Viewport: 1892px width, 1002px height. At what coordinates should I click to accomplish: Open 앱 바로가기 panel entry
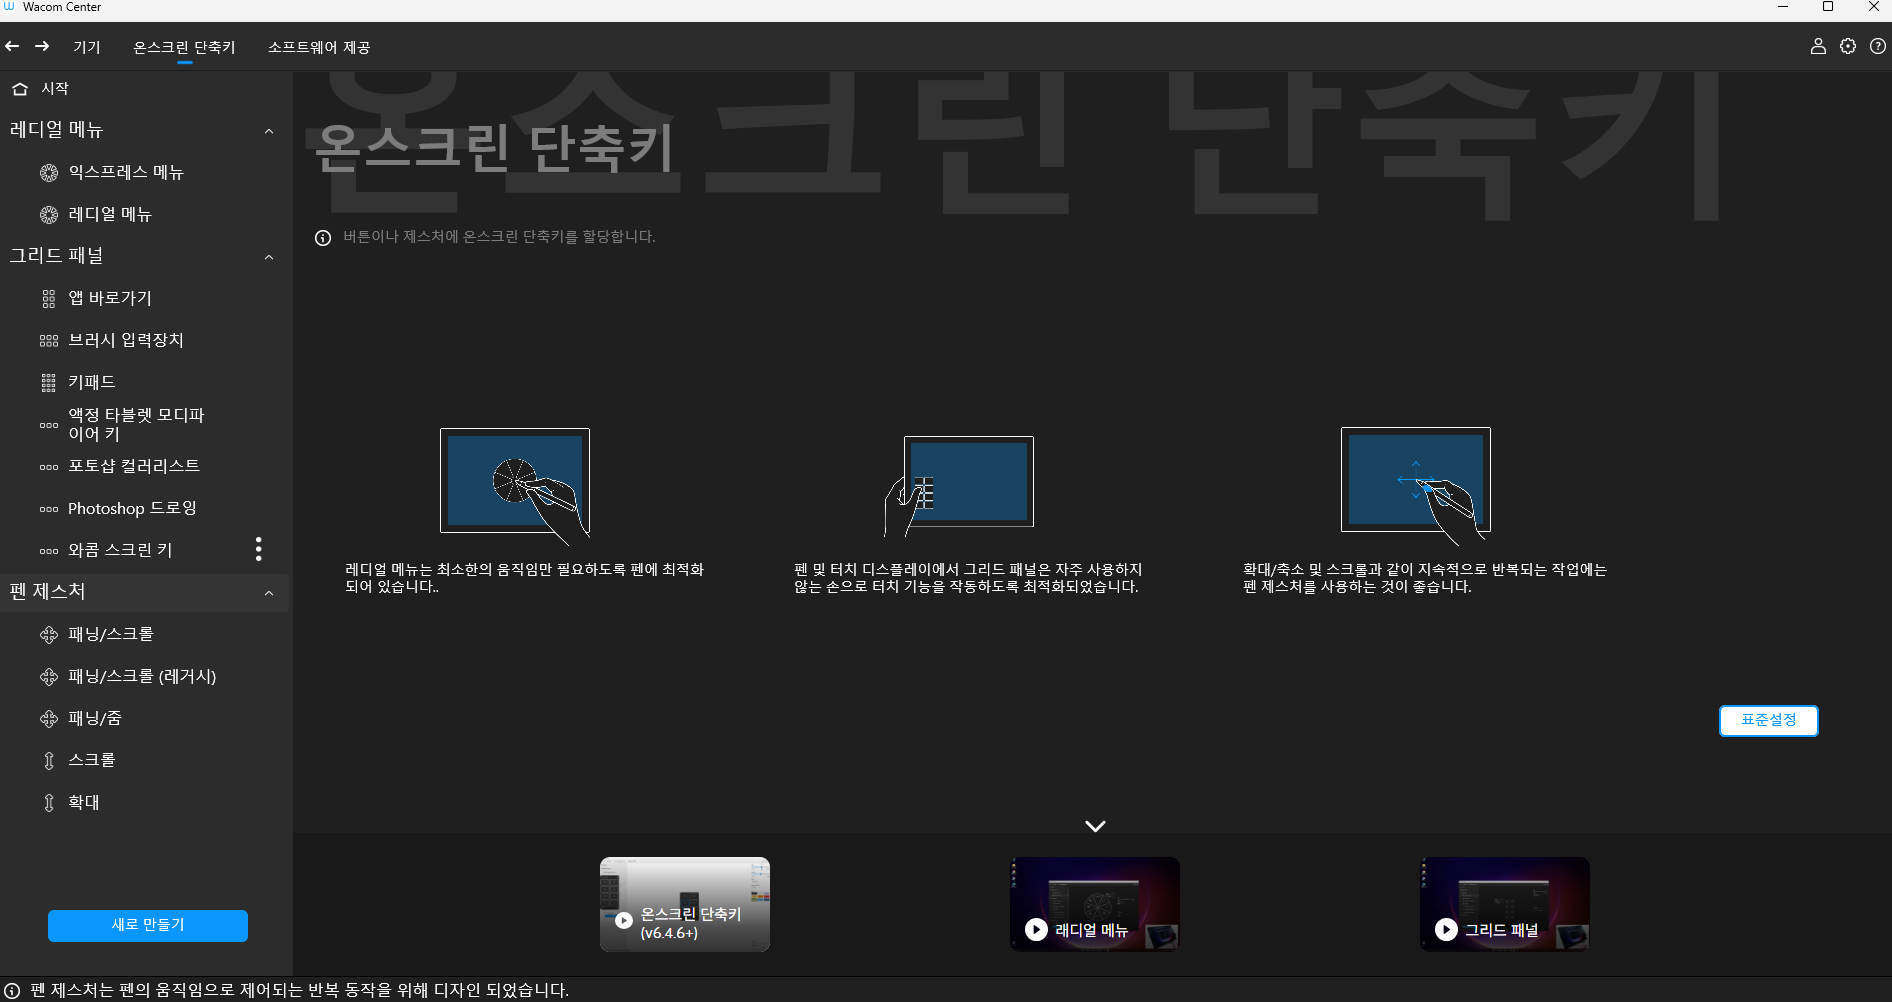tap(110, 298)
